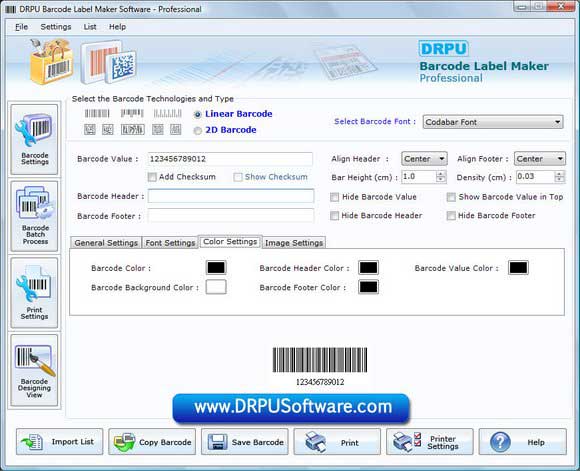Screen dimensions: 580x471
Task: Switch to Barcode Designing View
Action: pos(34,370)
